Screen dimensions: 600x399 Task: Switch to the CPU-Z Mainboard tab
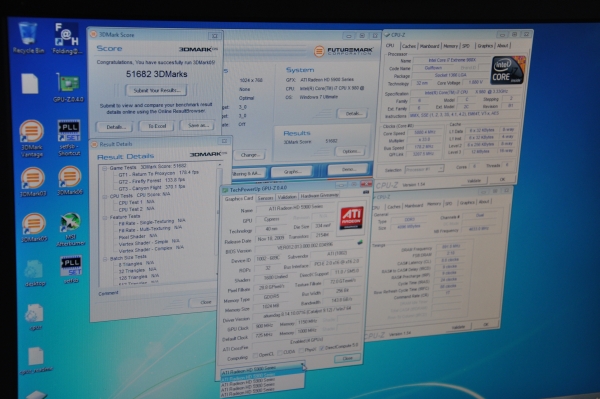(x=429, y=46)
